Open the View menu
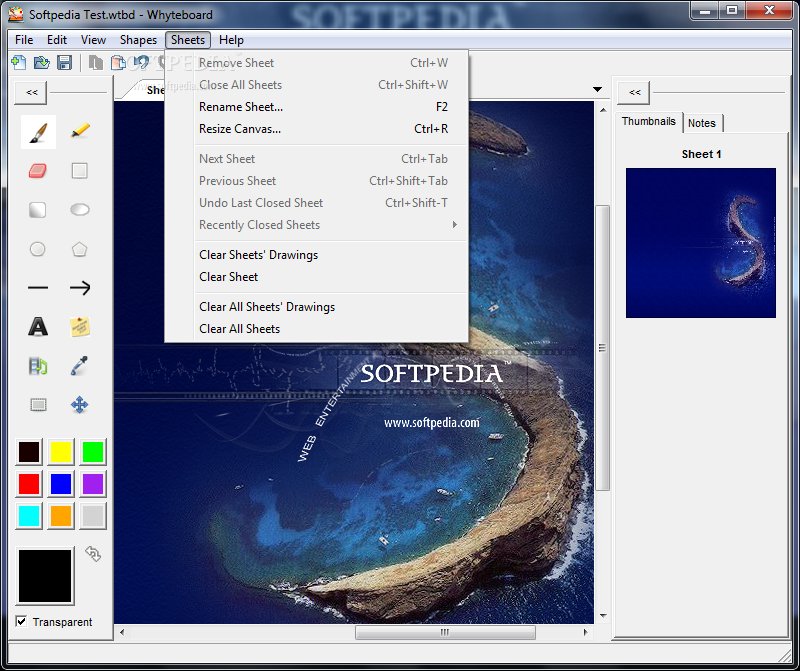This screenshot has height=671, width=800. [93, 40]
